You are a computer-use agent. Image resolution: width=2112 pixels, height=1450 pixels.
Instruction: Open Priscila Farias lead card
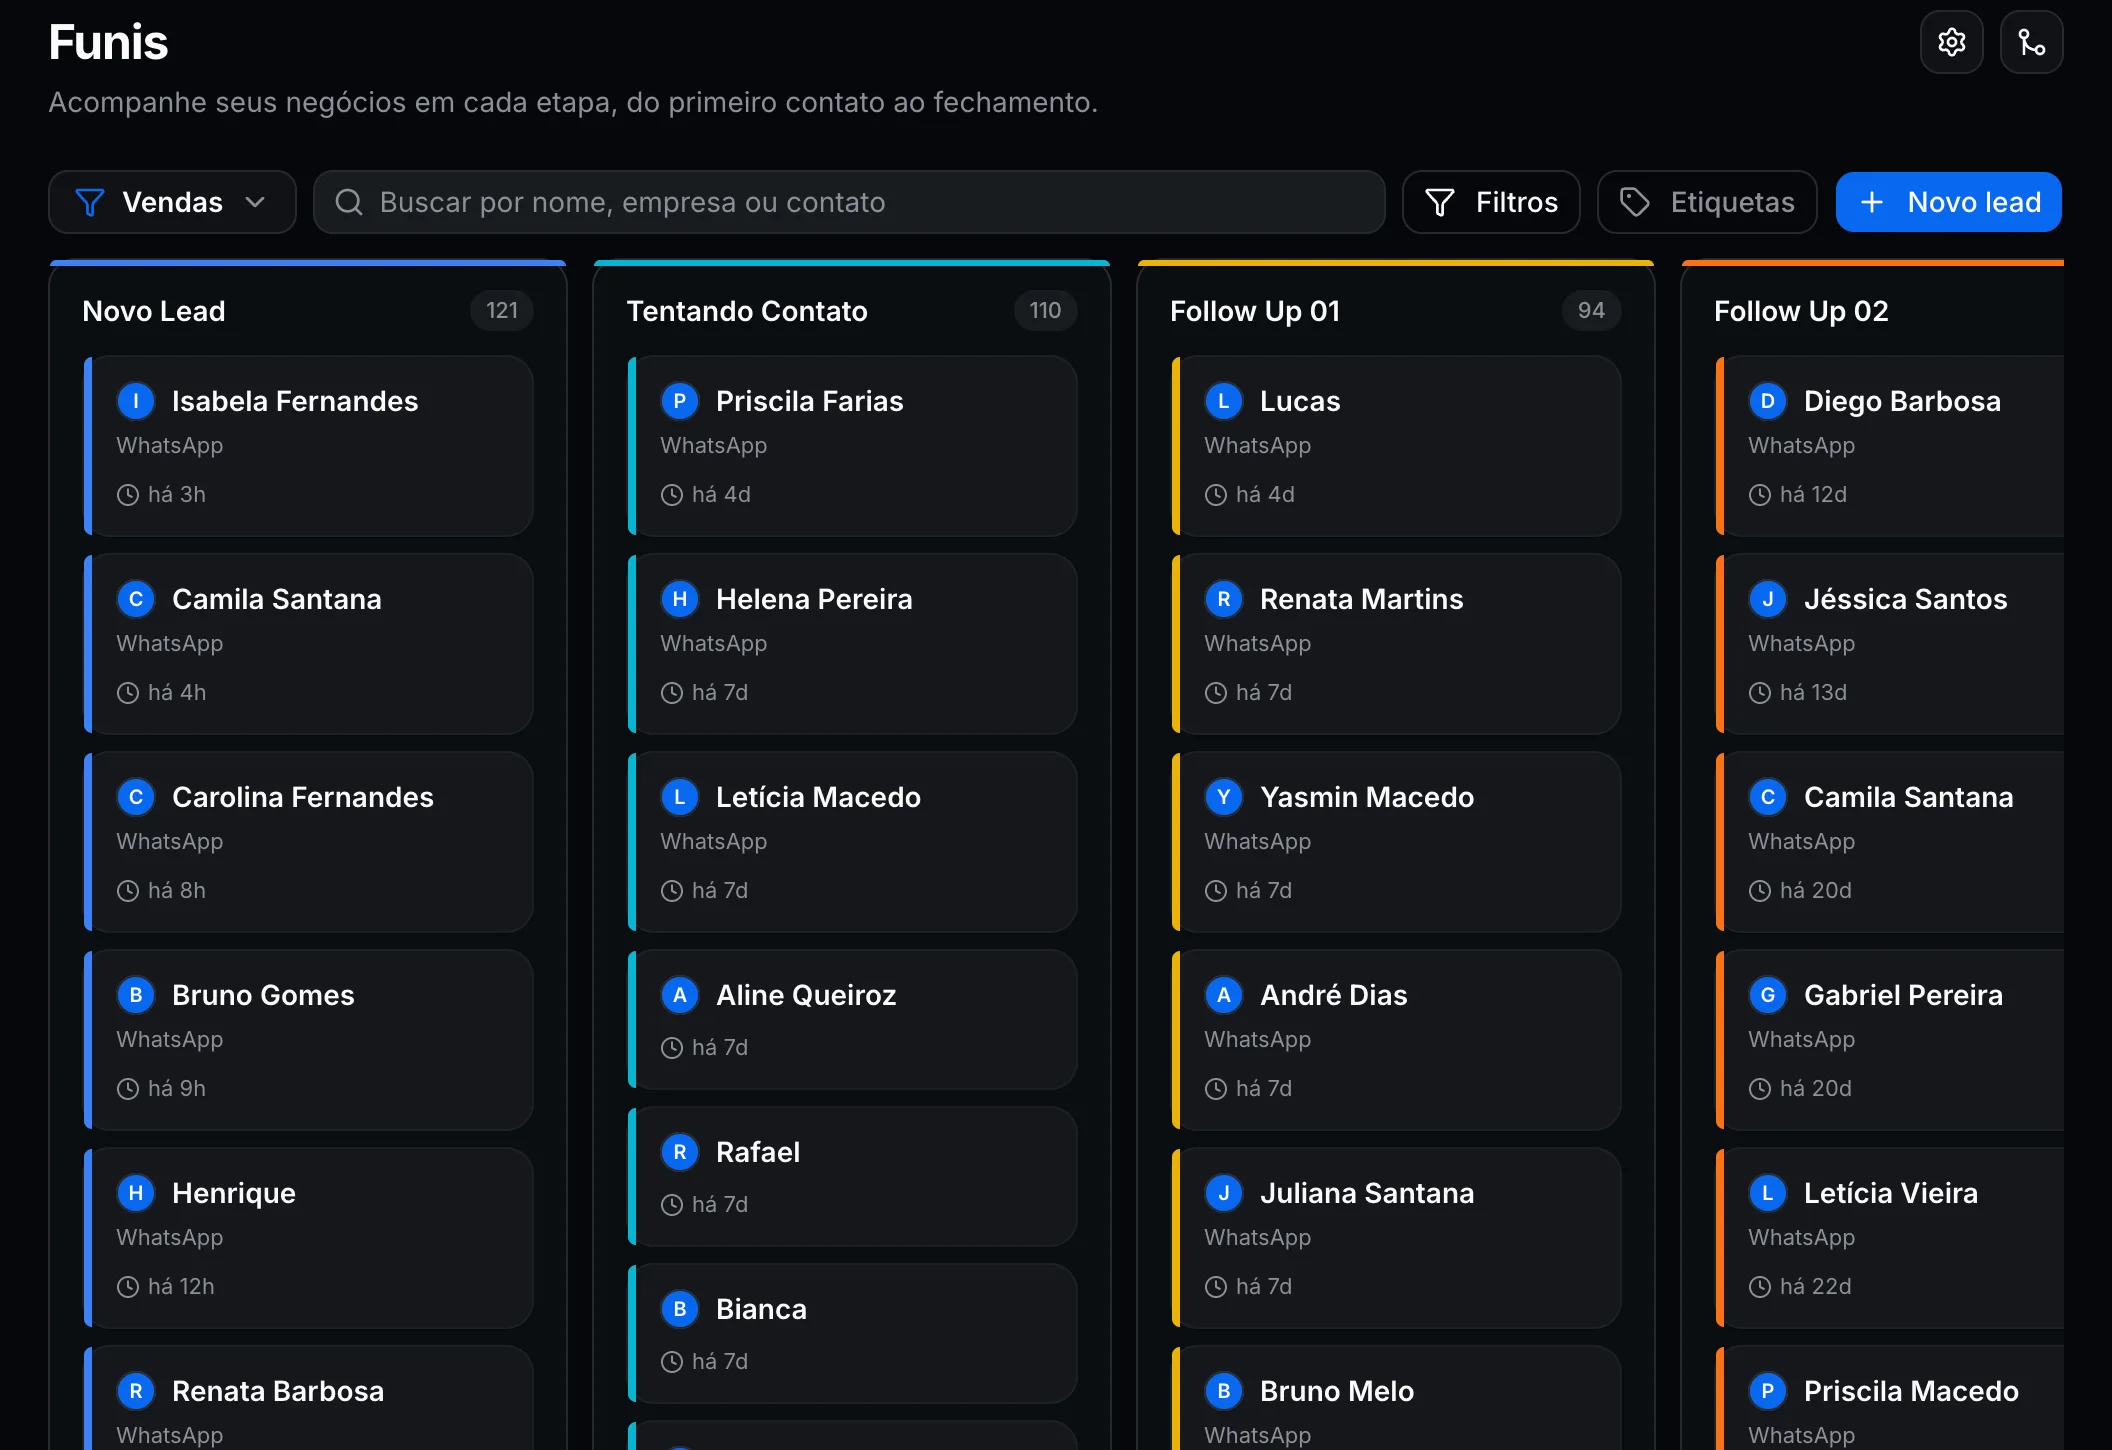click(852, 446)
